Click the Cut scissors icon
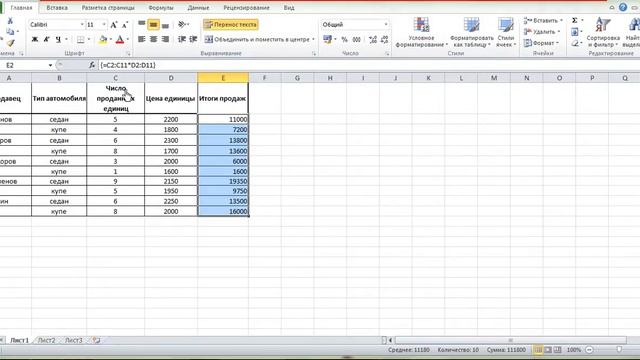Image resolution: width=640 pixels, height=360 pixels. pos(10,21)
